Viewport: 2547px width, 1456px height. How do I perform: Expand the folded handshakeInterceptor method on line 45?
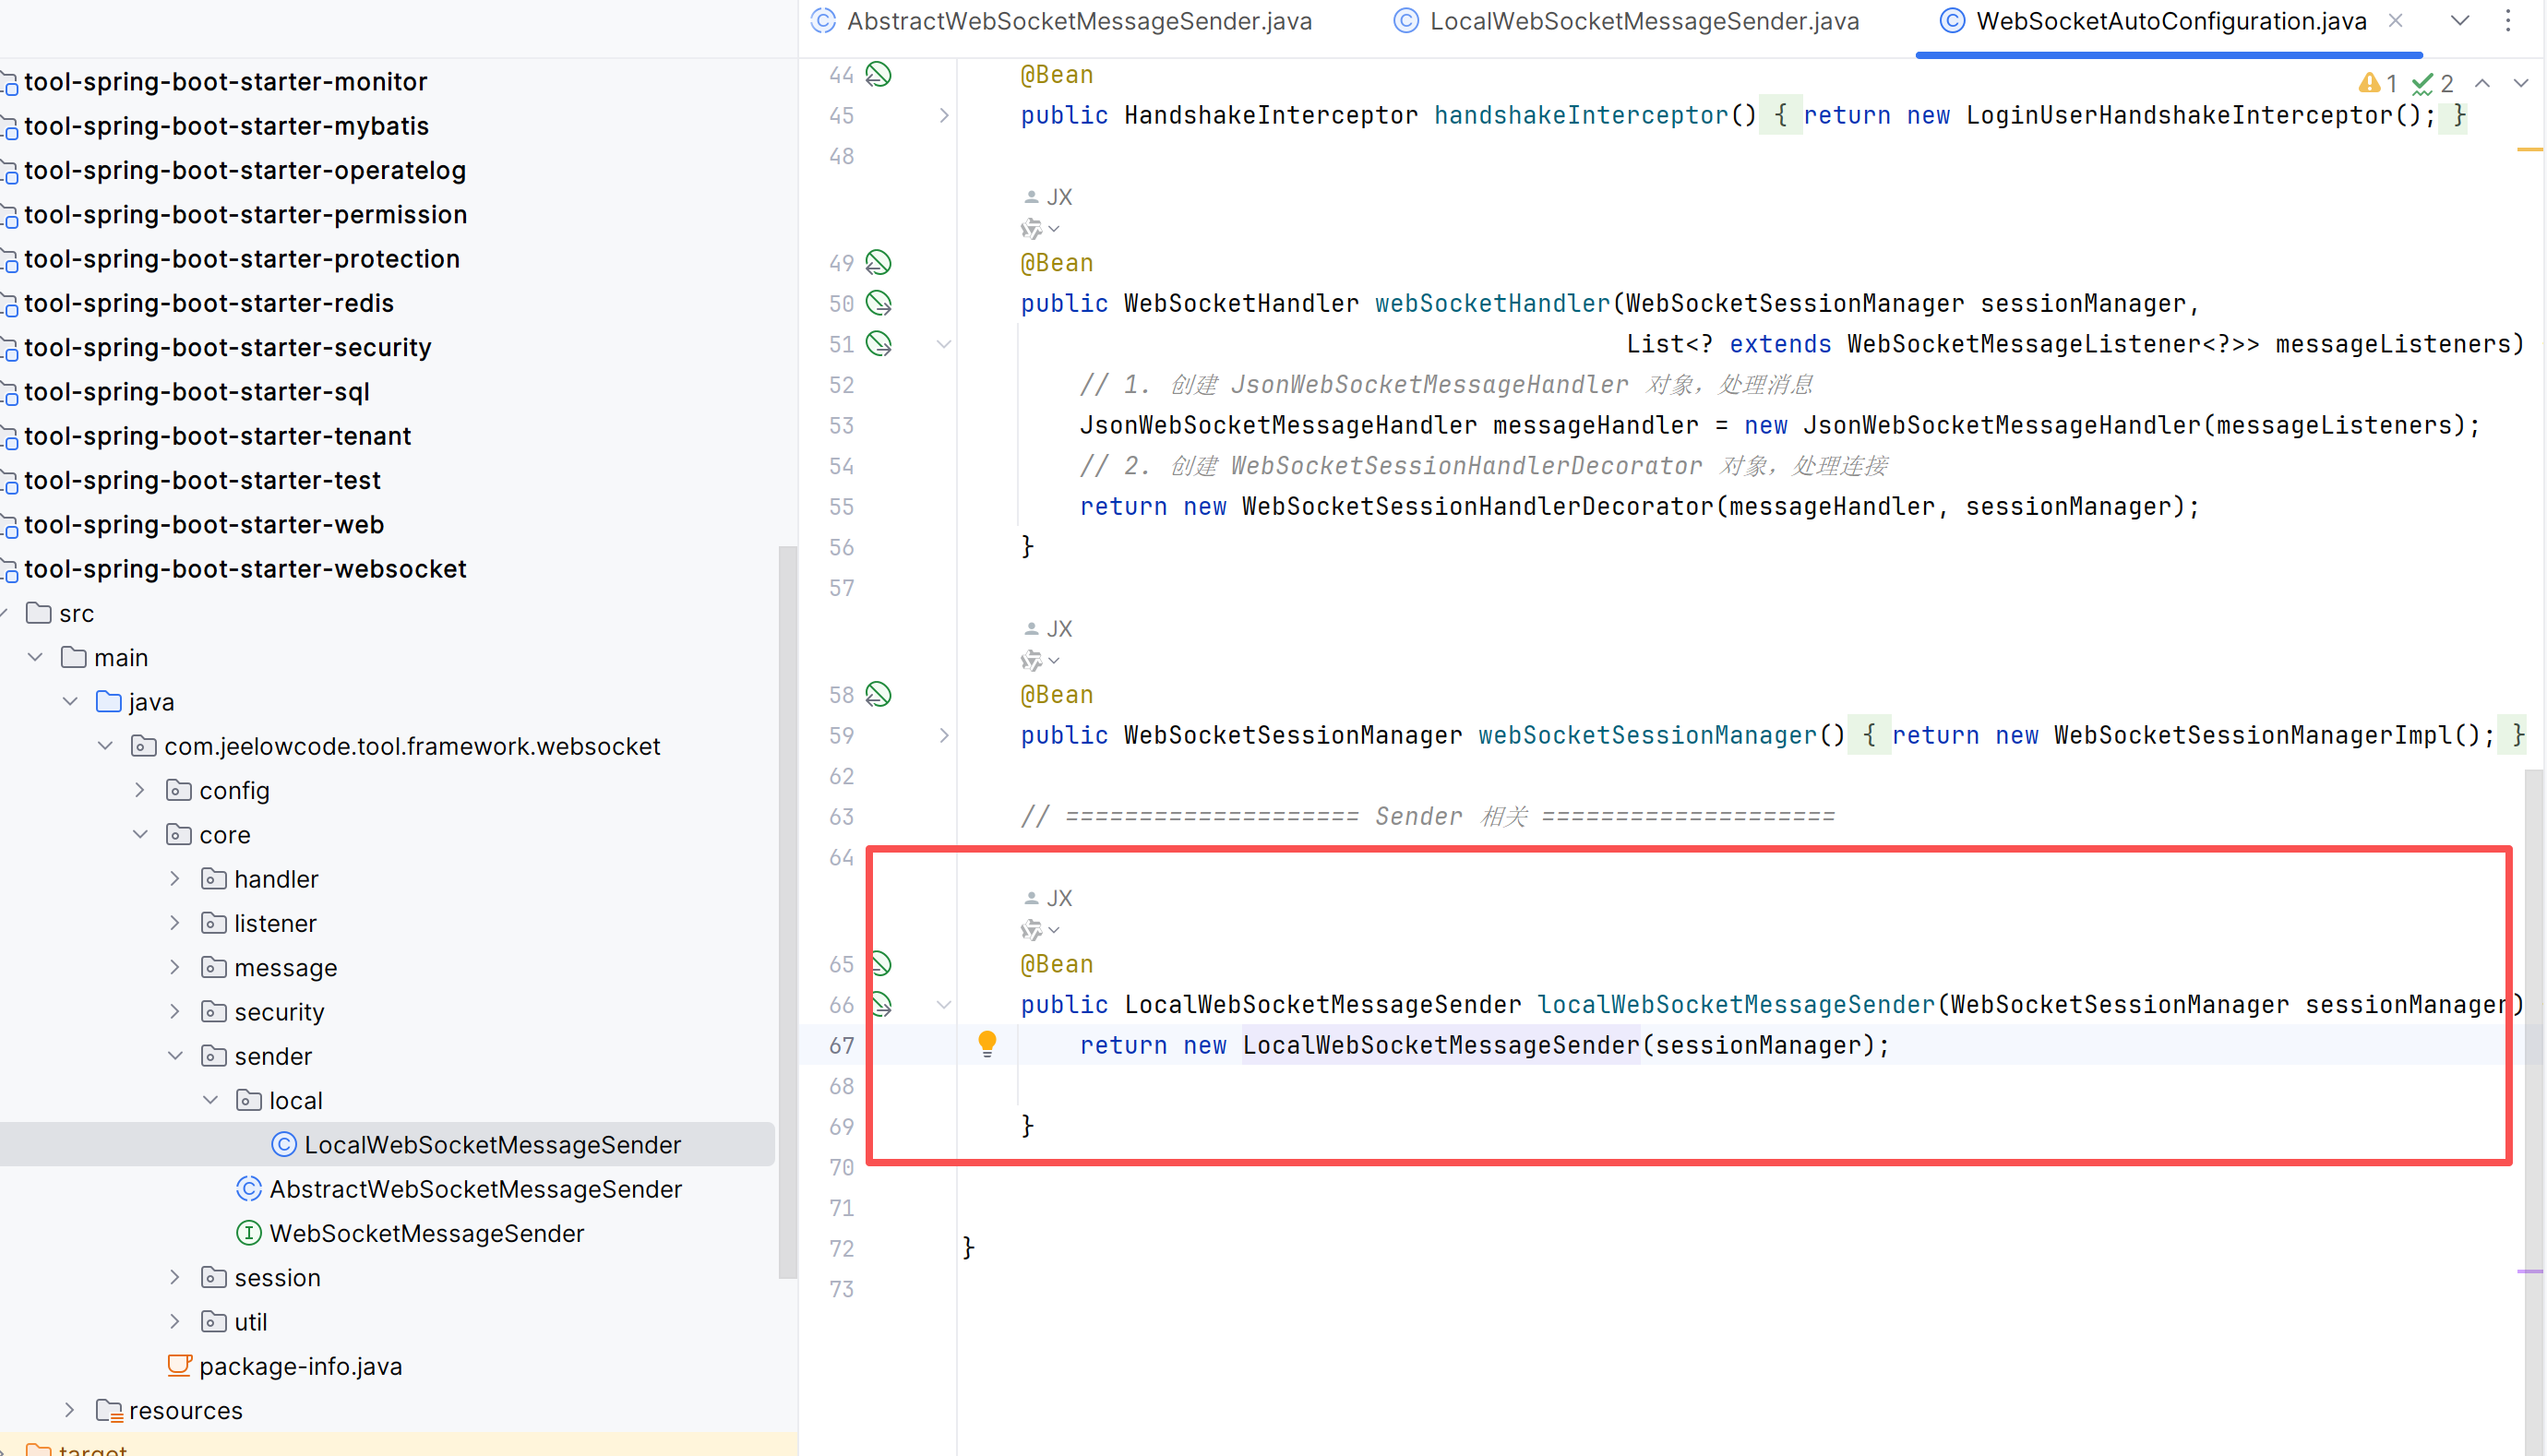click(x=944, y=116)
